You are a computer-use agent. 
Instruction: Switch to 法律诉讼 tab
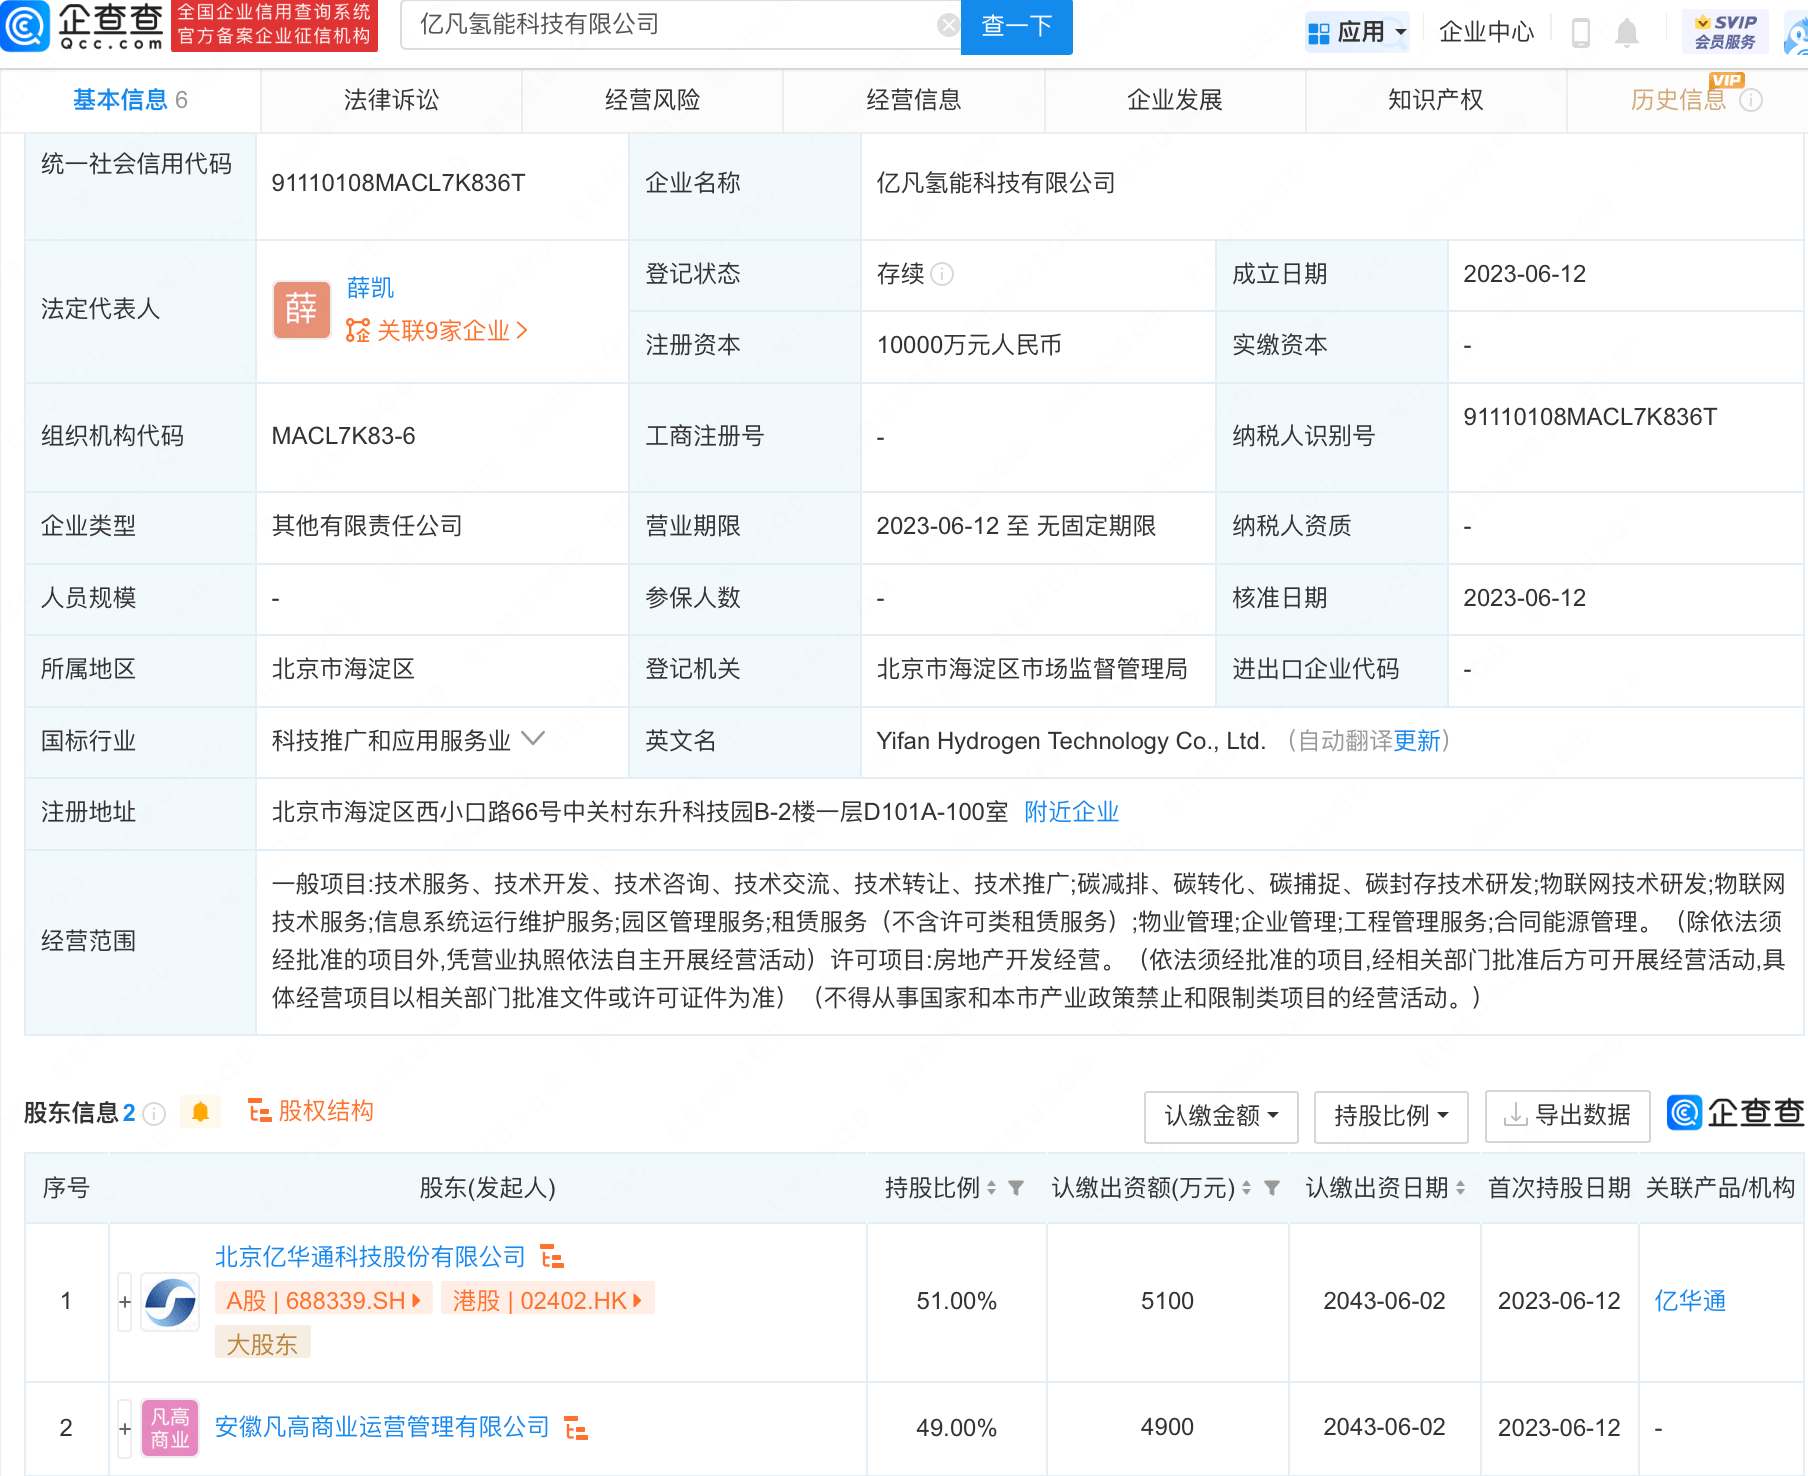391,100
